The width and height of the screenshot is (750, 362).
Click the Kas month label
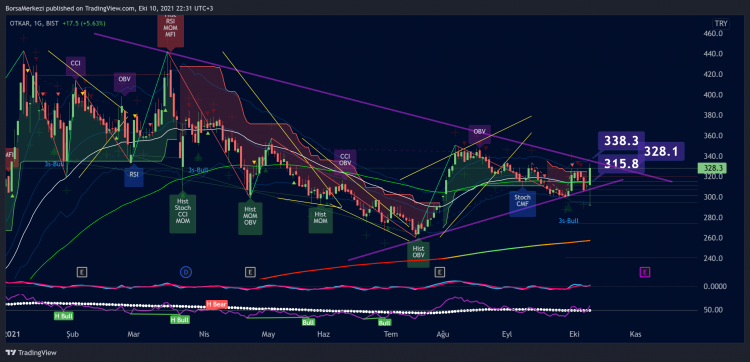pos(635,334)
